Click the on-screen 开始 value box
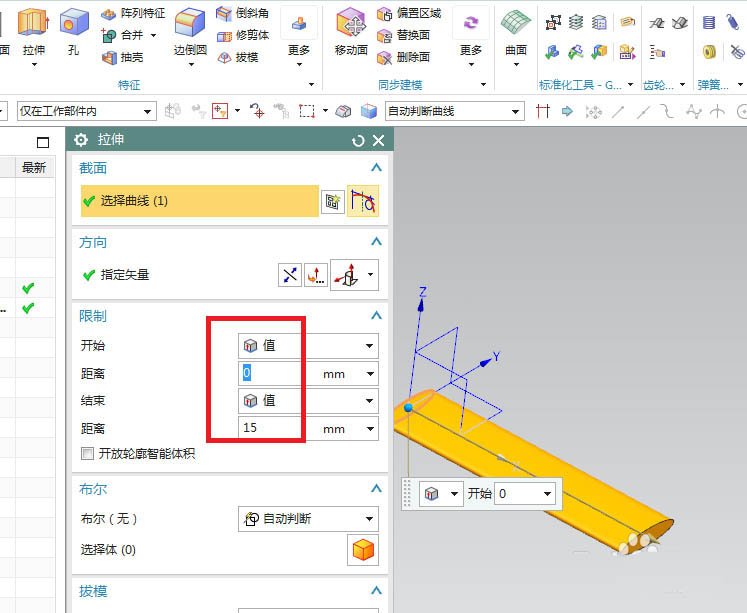 [517, 494]
